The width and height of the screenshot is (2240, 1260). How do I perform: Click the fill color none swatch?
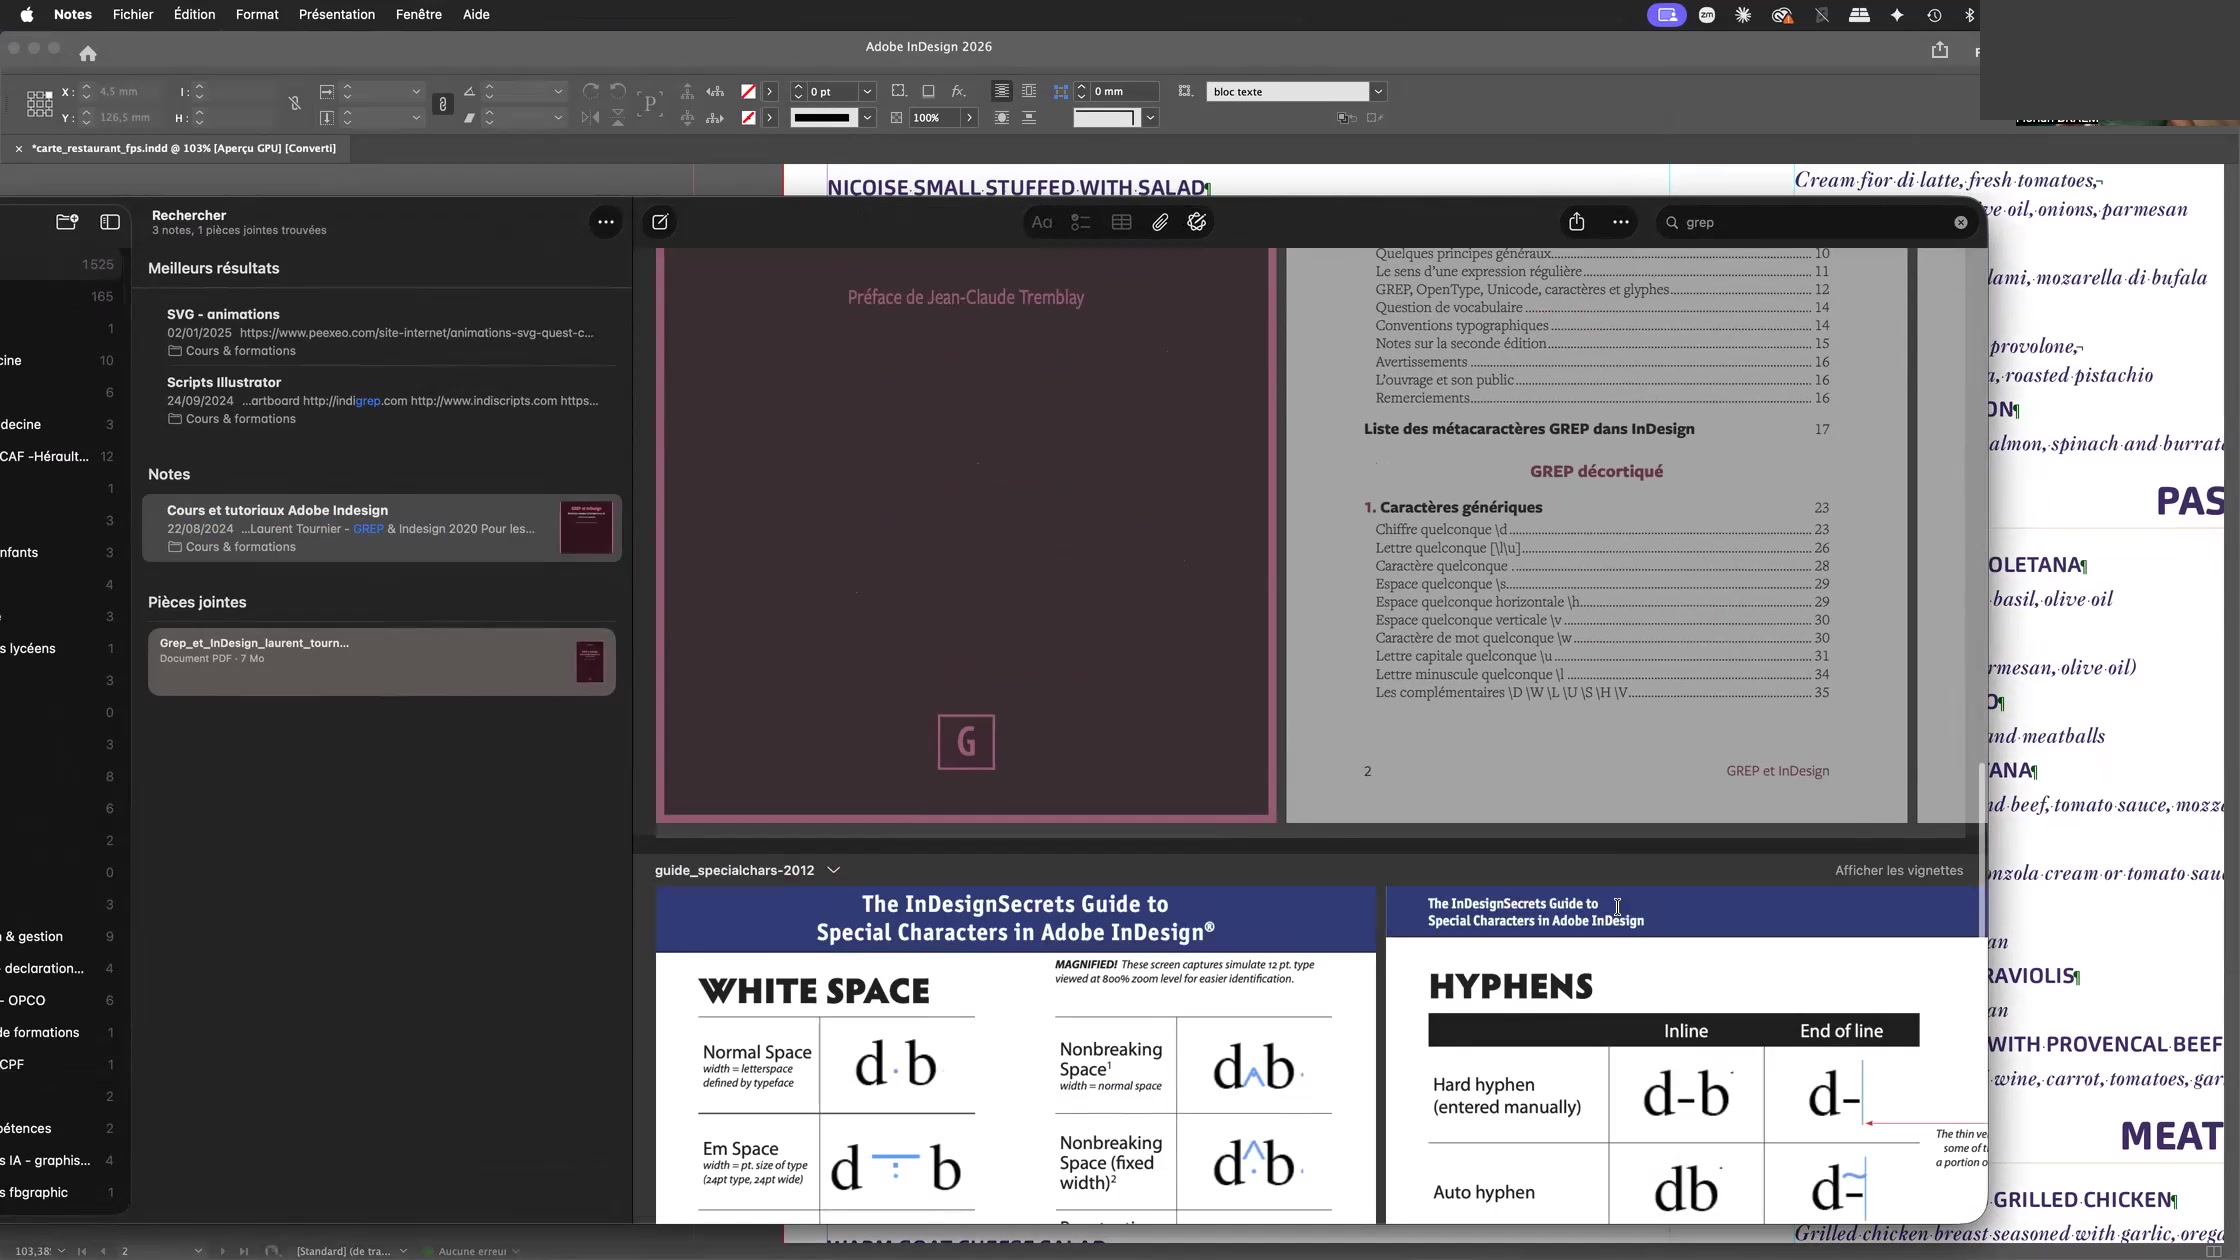(748, 91)
